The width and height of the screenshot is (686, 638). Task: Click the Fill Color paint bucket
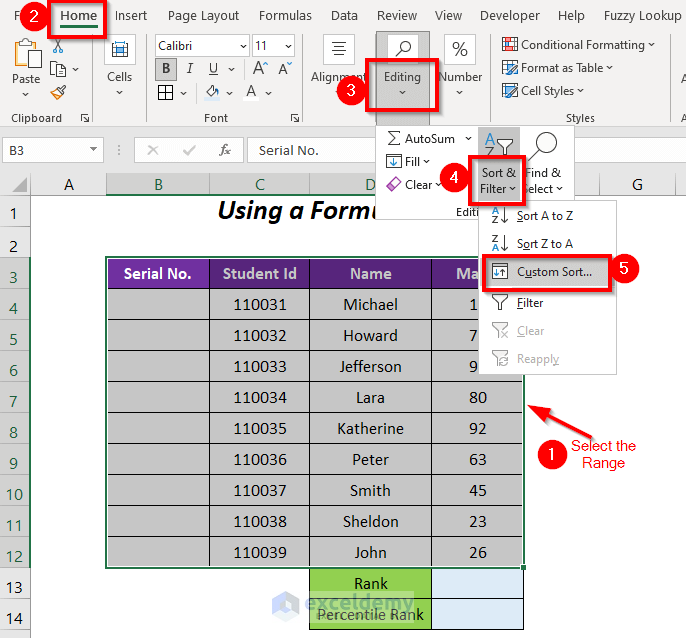pos(213,92)
